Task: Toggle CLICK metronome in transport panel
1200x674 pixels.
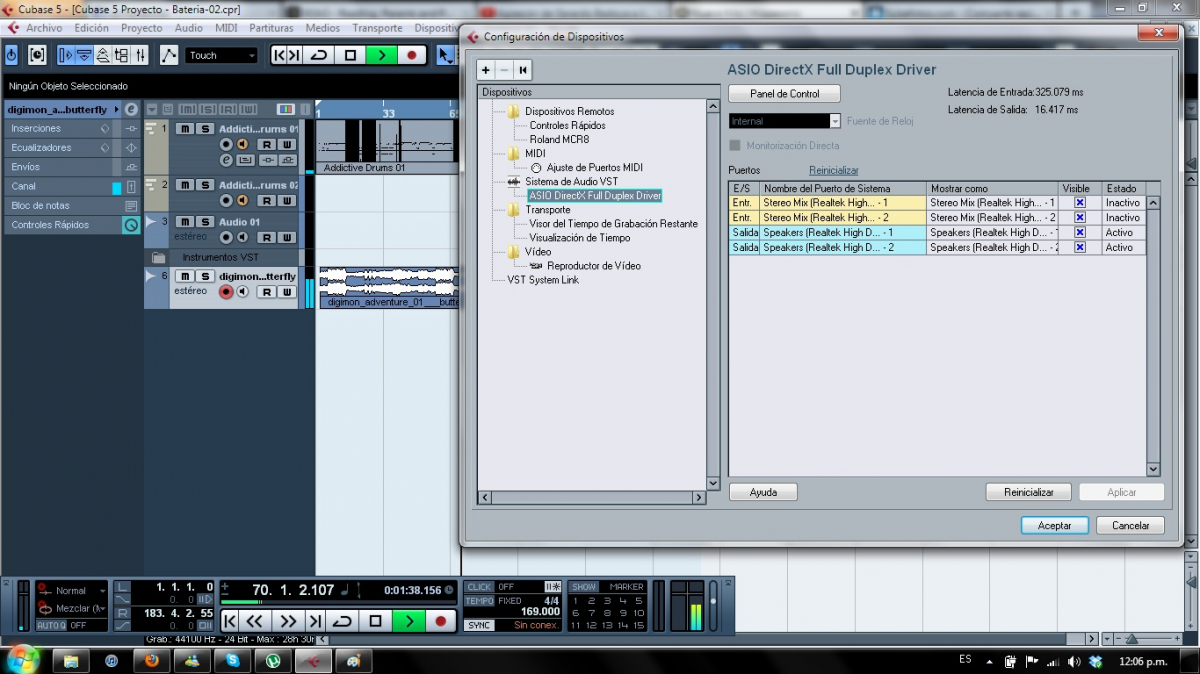Action: coord(480,587)
